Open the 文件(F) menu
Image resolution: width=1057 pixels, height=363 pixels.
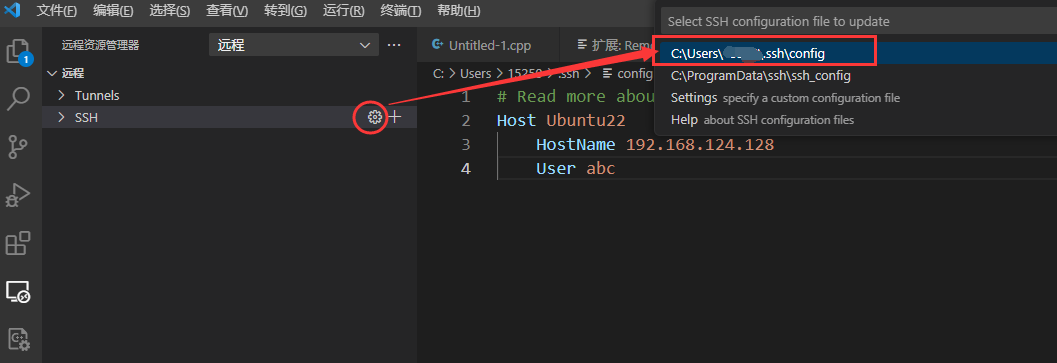point(57,11)
